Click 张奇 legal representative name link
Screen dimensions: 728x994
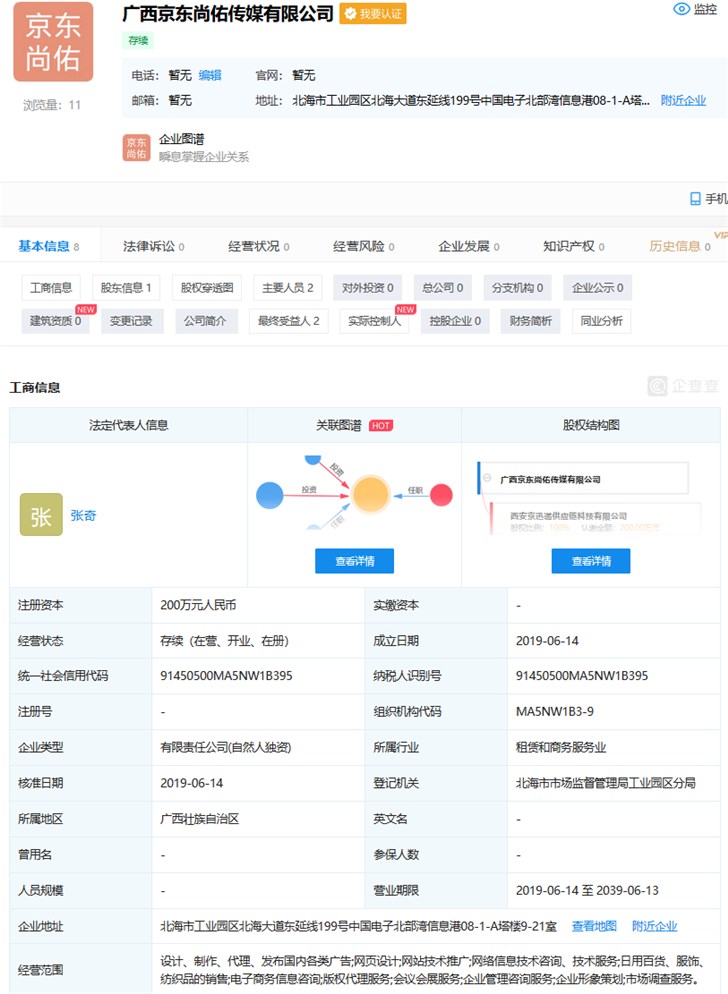click(x=84, y=516)
